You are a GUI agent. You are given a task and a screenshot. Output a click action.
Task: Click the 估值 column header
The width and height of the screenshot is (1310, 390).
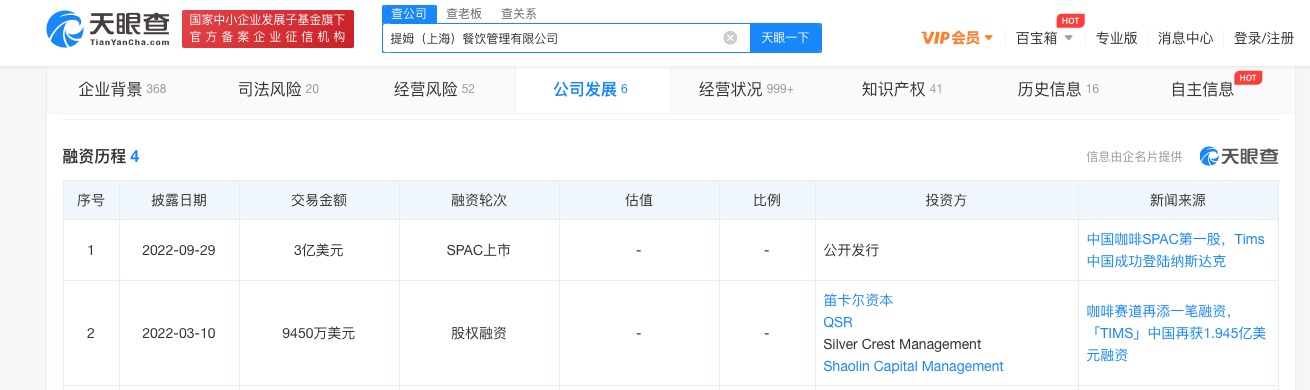(x=639, y=200)
